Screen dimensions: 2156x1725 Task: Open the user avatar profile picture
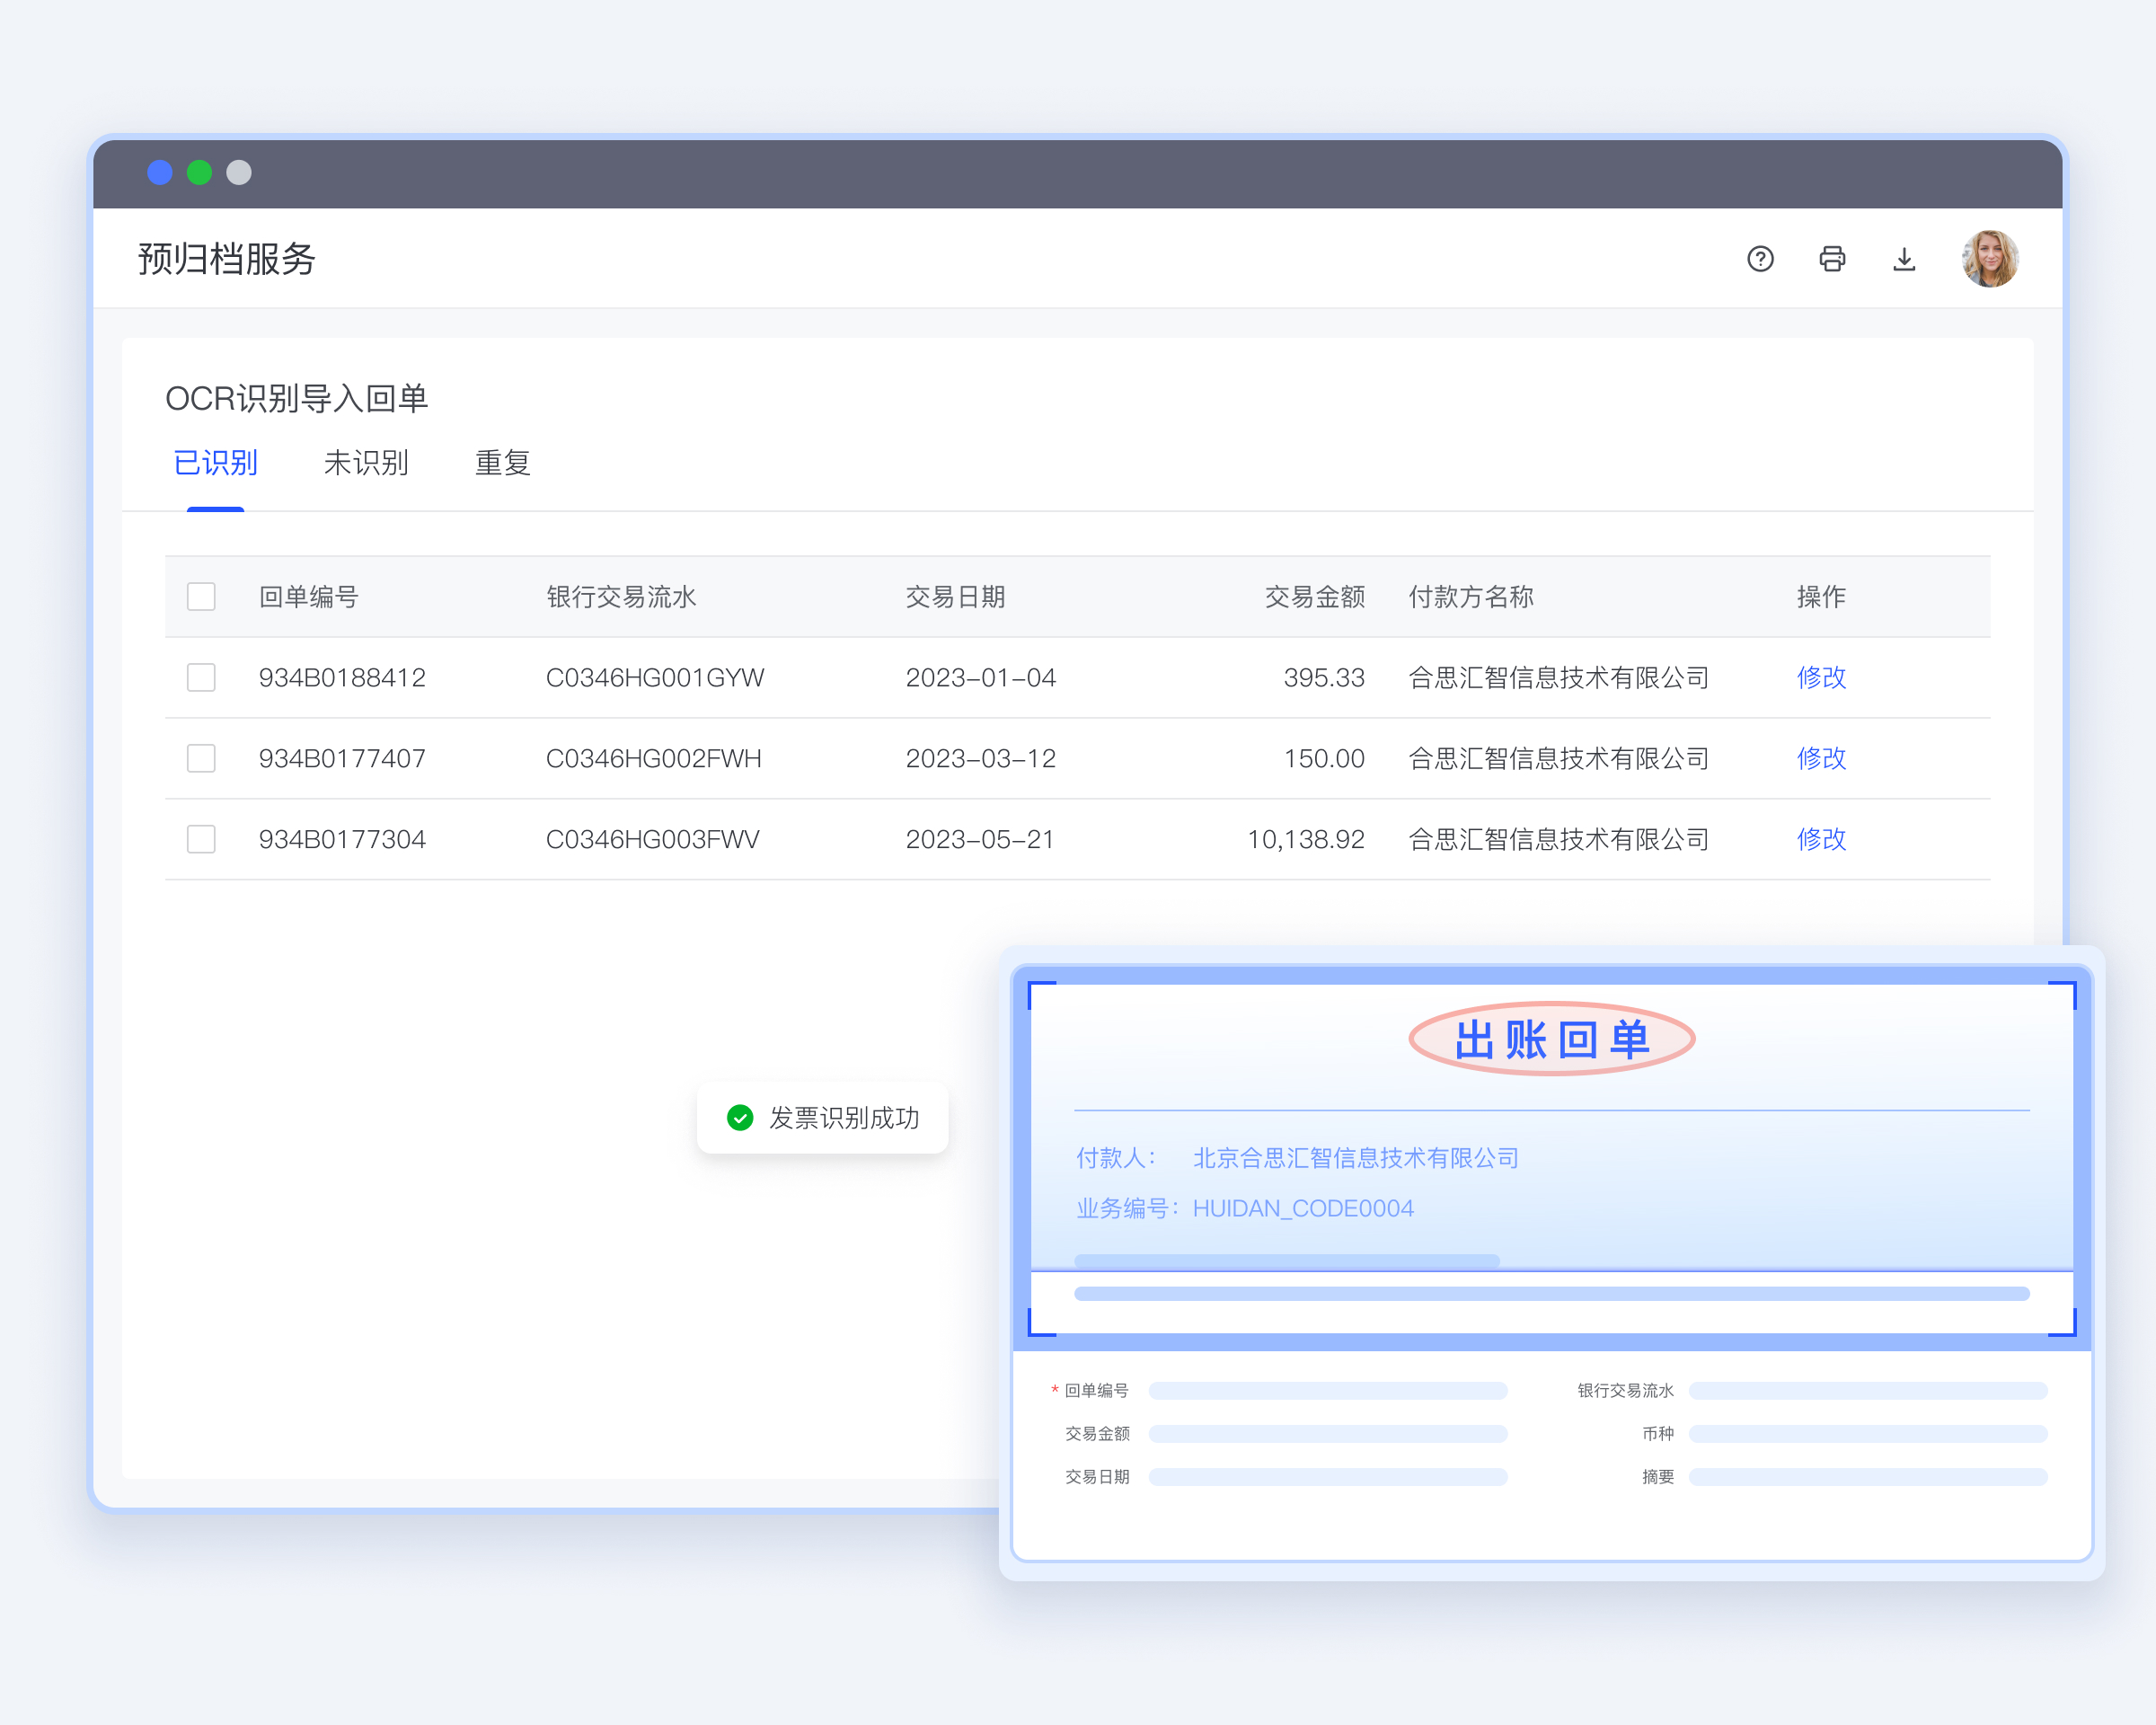pos(1989,259)
